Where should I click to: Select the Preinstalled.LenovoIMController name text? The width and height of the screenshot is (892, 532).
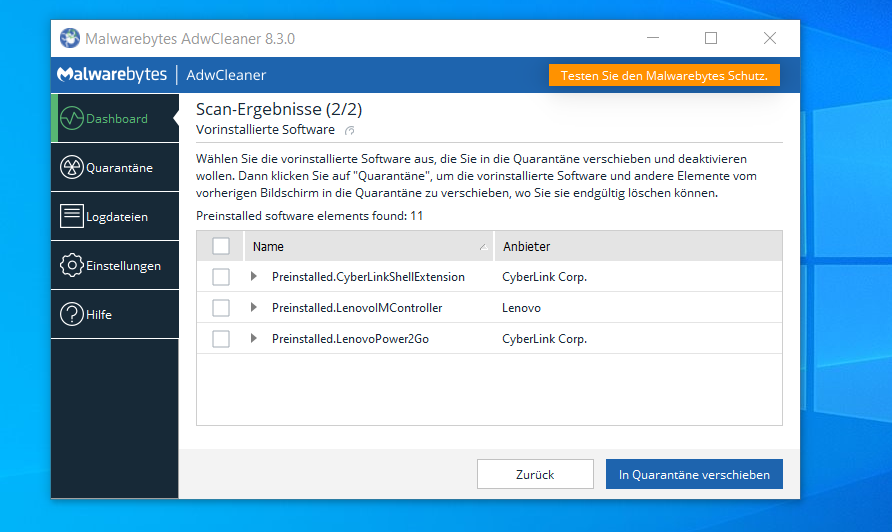357,308
